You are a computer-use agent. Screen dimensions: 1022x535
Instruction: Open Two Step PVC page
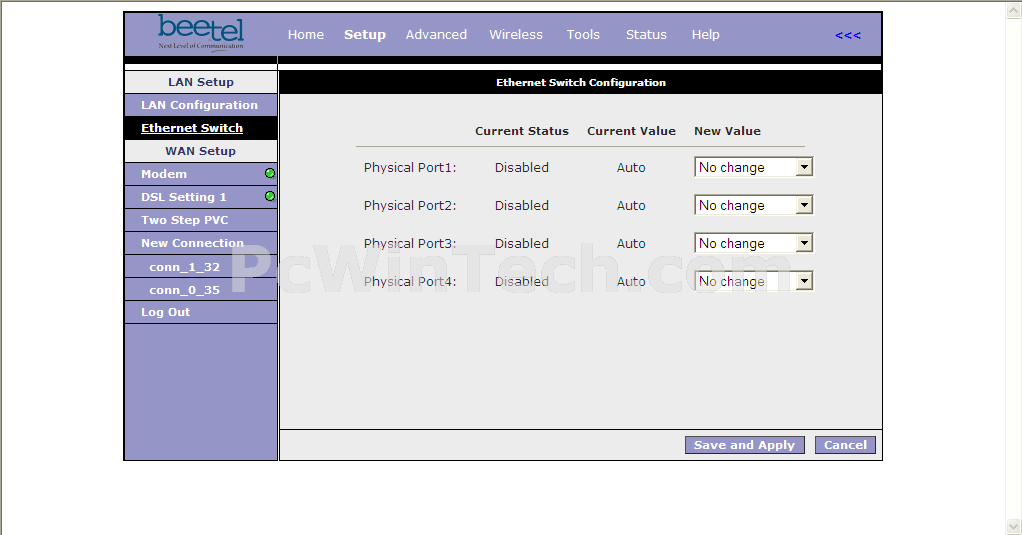[x=201, y=220]
